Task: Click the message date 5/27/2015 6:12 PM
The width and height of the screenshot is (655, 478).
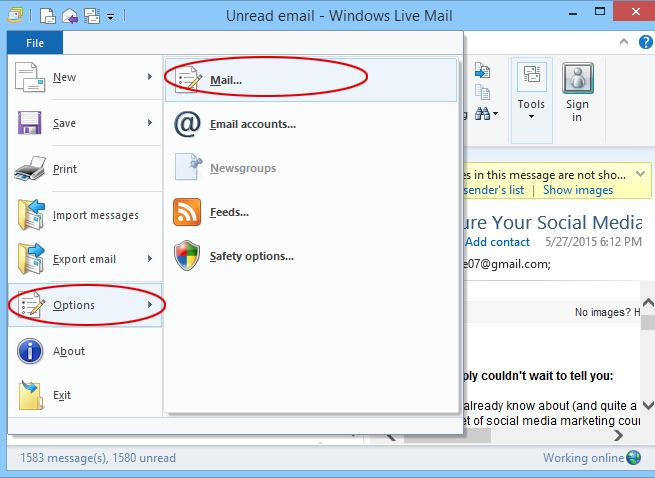Action: 593,242
